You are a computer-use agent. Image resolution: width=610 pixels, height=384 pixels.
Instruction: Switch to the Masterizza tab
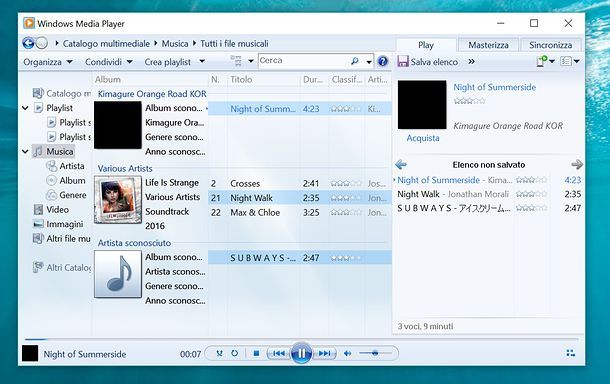point(488,45)
